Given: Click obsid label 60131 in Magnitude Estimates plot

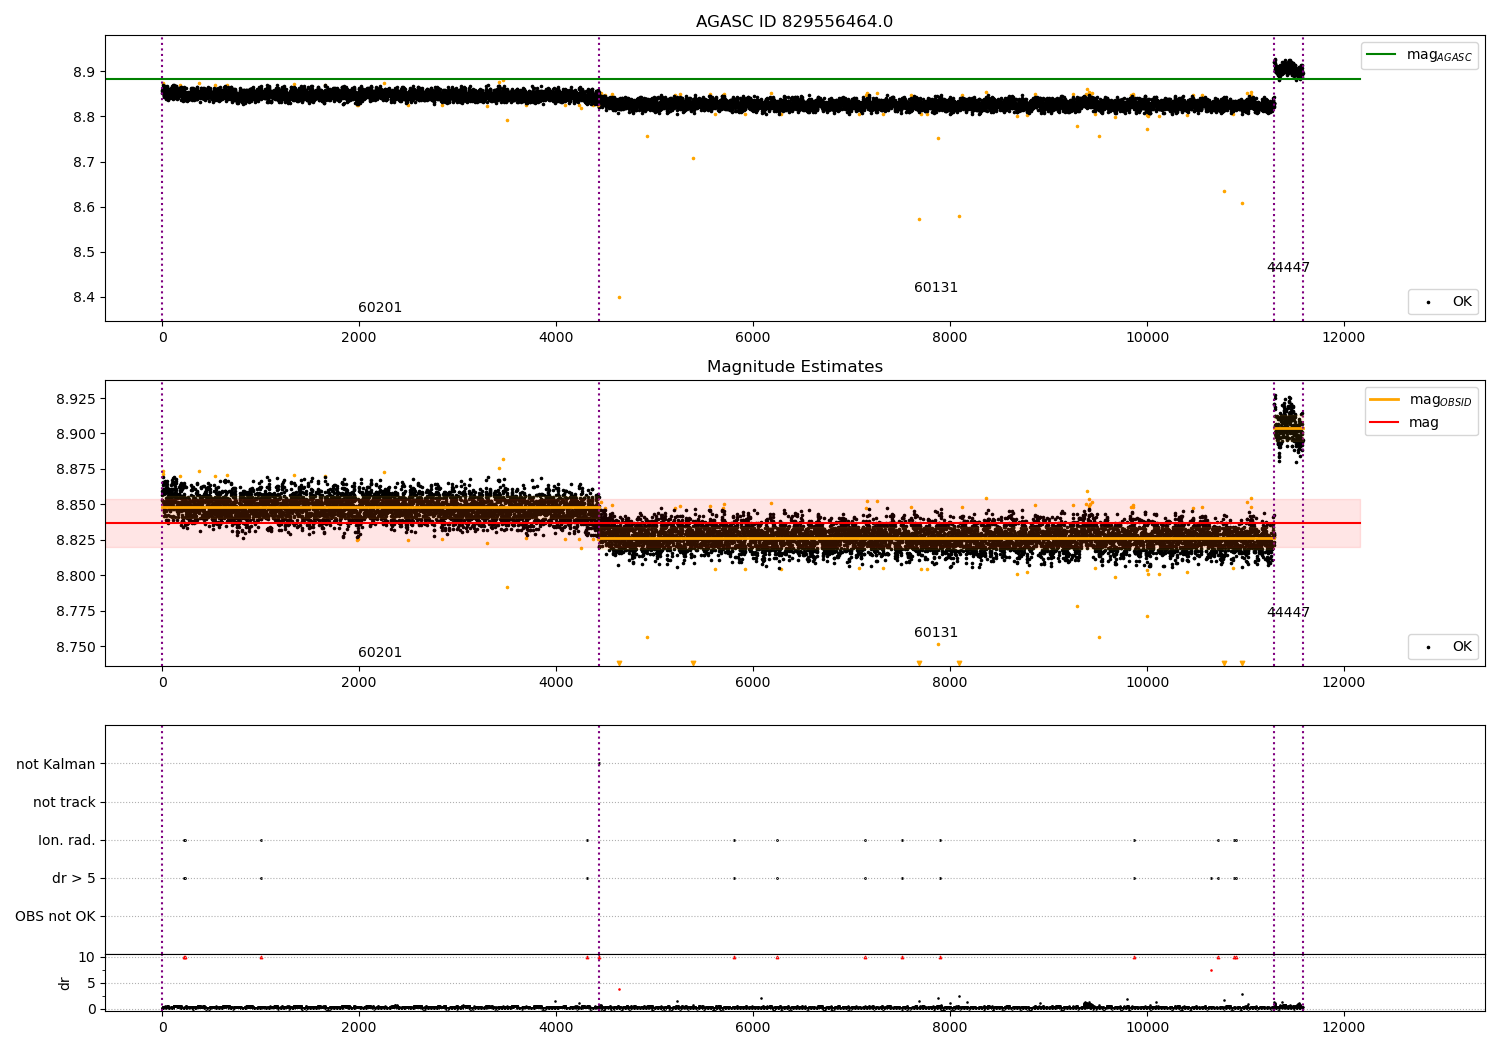Looking at the screenshot, I should 936,633.
